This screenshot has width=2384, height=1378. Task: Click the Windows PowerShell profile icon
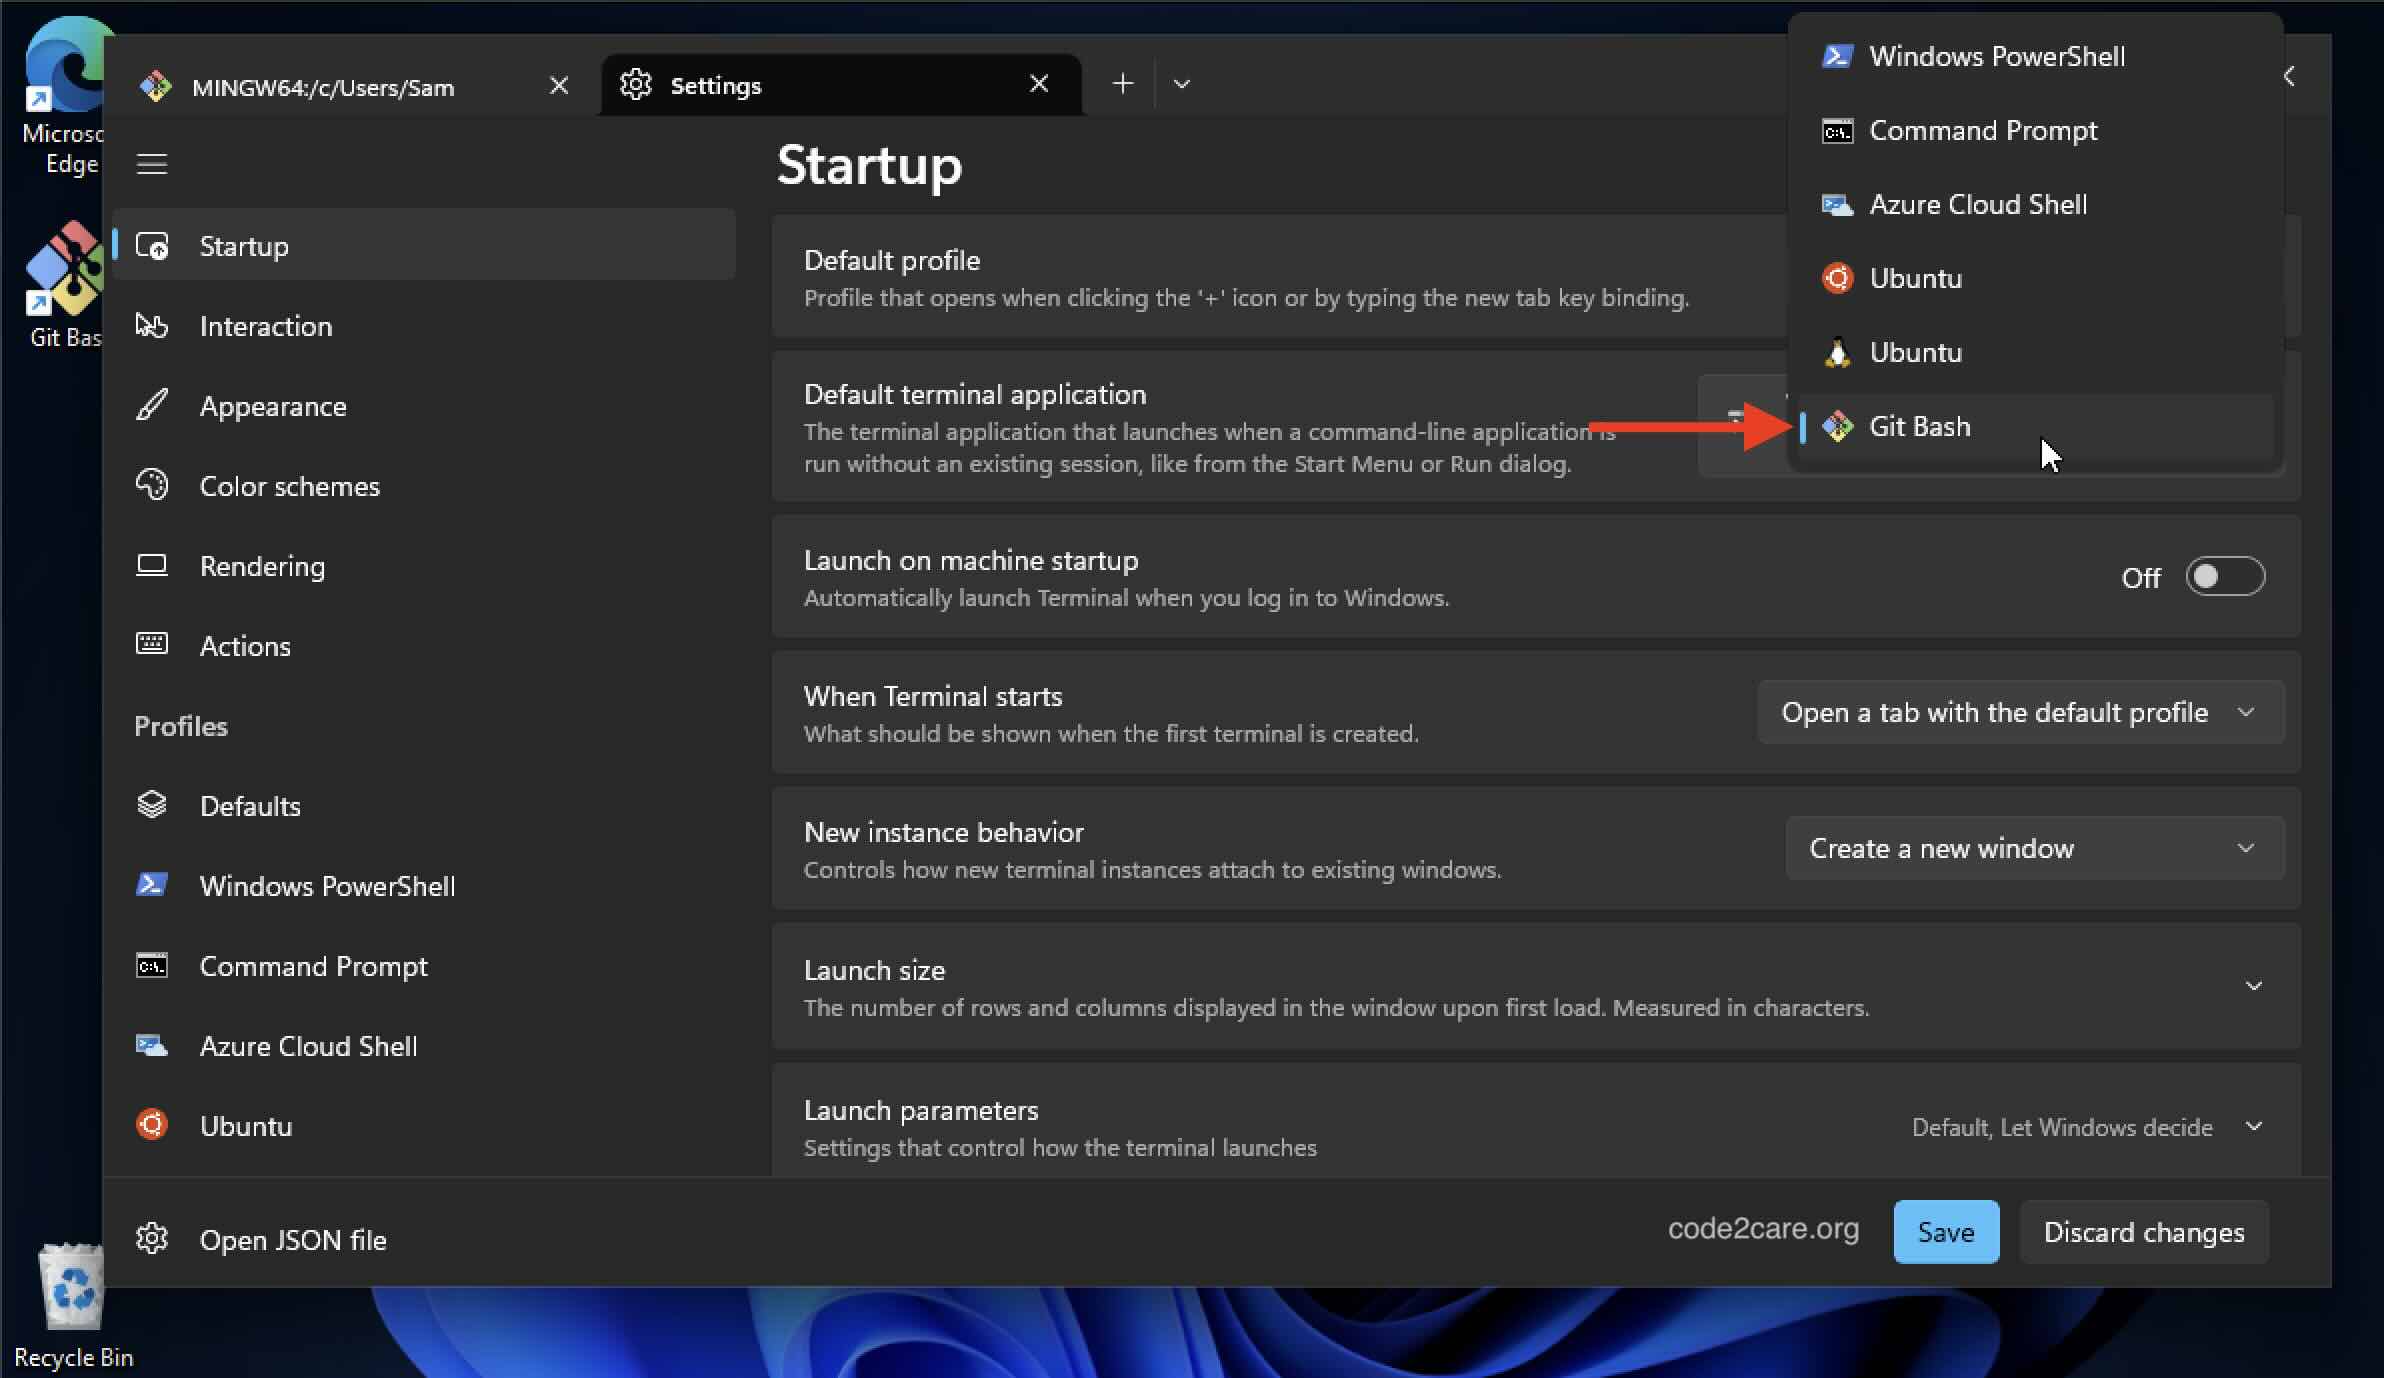151,885
